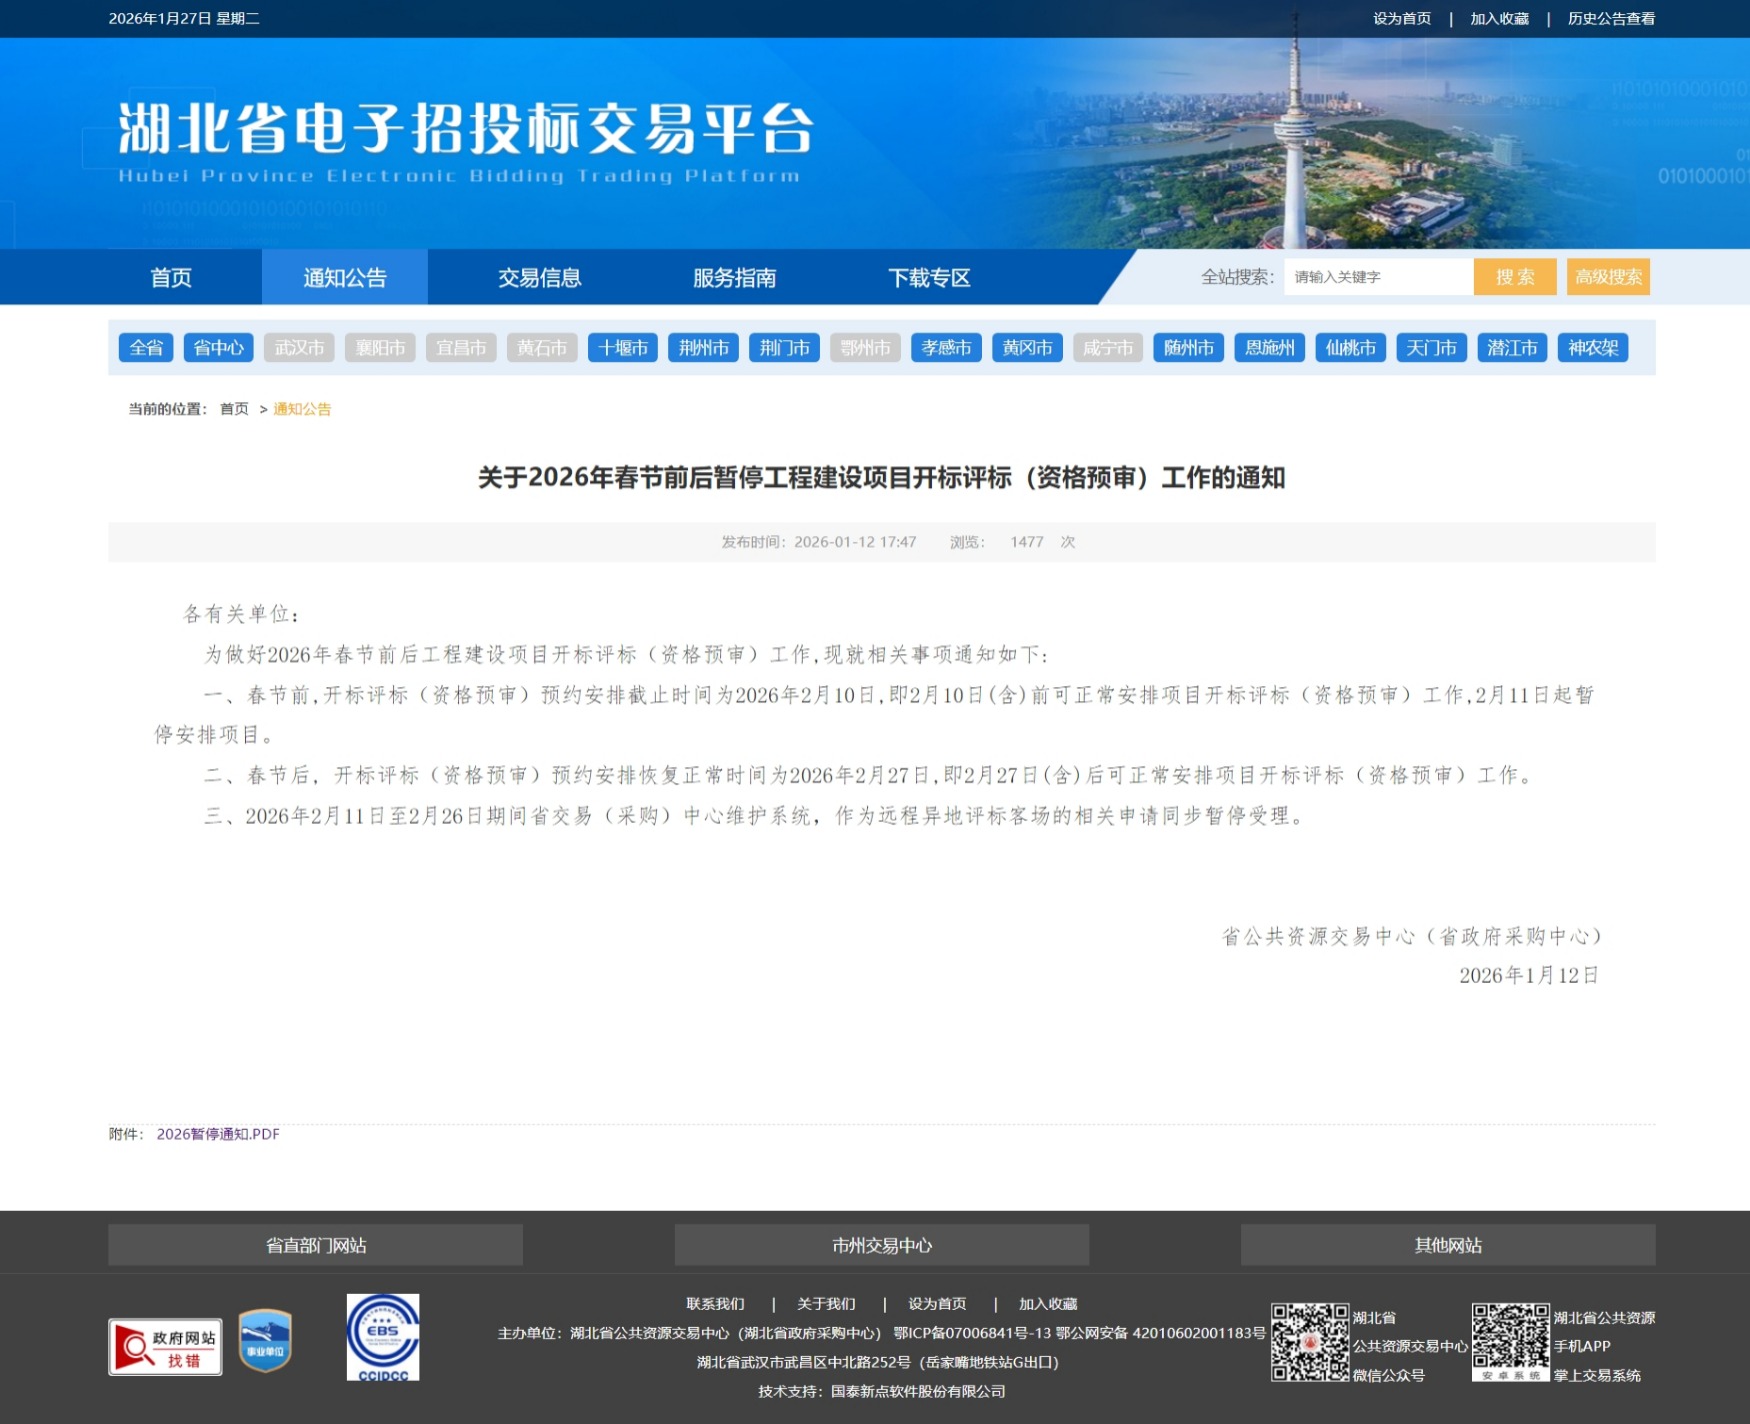Click the platform title logo in banner
This screenshot has width=1750, height=1424.
click(x=465, y=141)
